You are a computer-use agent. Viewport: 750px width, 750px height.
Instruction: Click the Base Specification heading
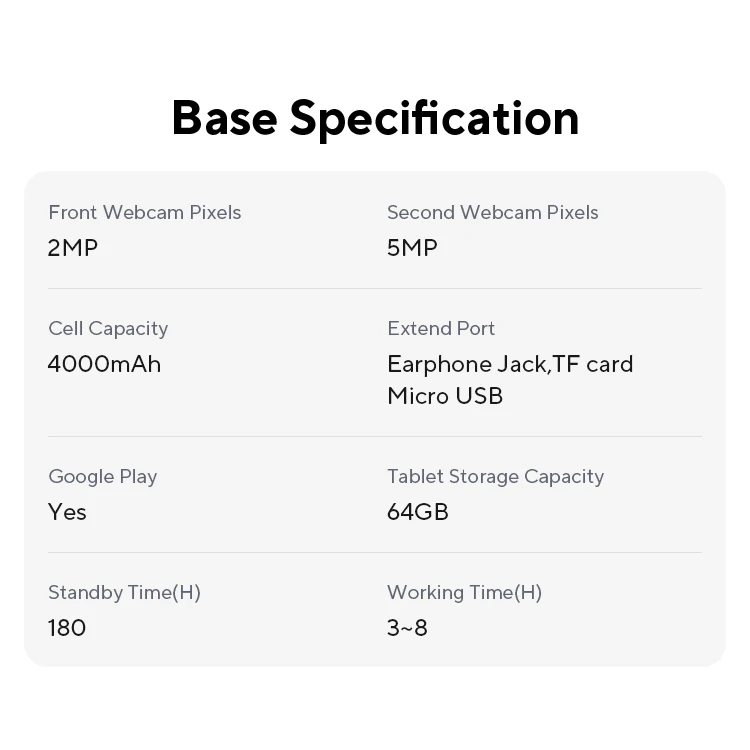point(375,118)
